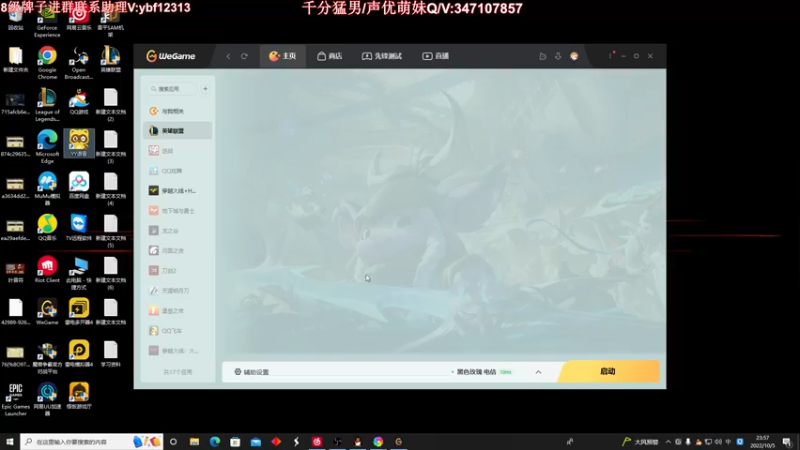Open MuMu模拟器 desktop shortcut
This screenshot has width=800, height=450.
click(47, 188)
